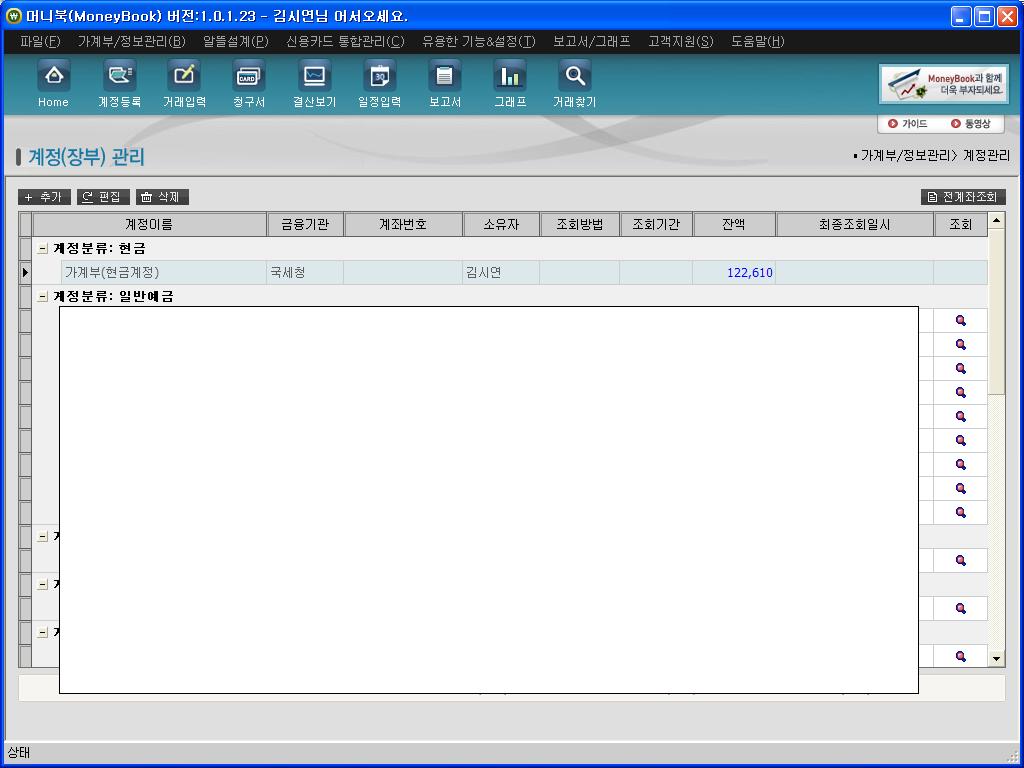Open the 그래프 chart icon
1024x768 pixels.
[x=510, y=76]
